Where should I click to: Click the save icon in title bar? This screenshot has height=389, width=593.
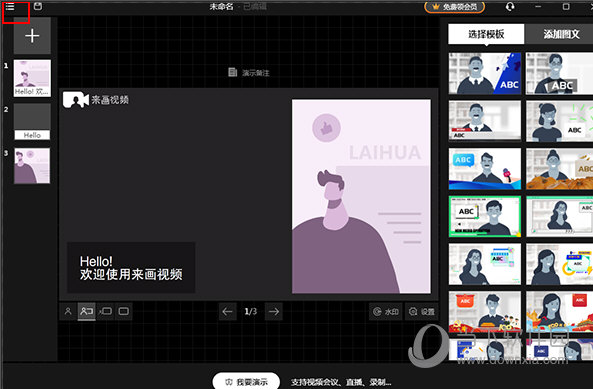pos(38,6)
